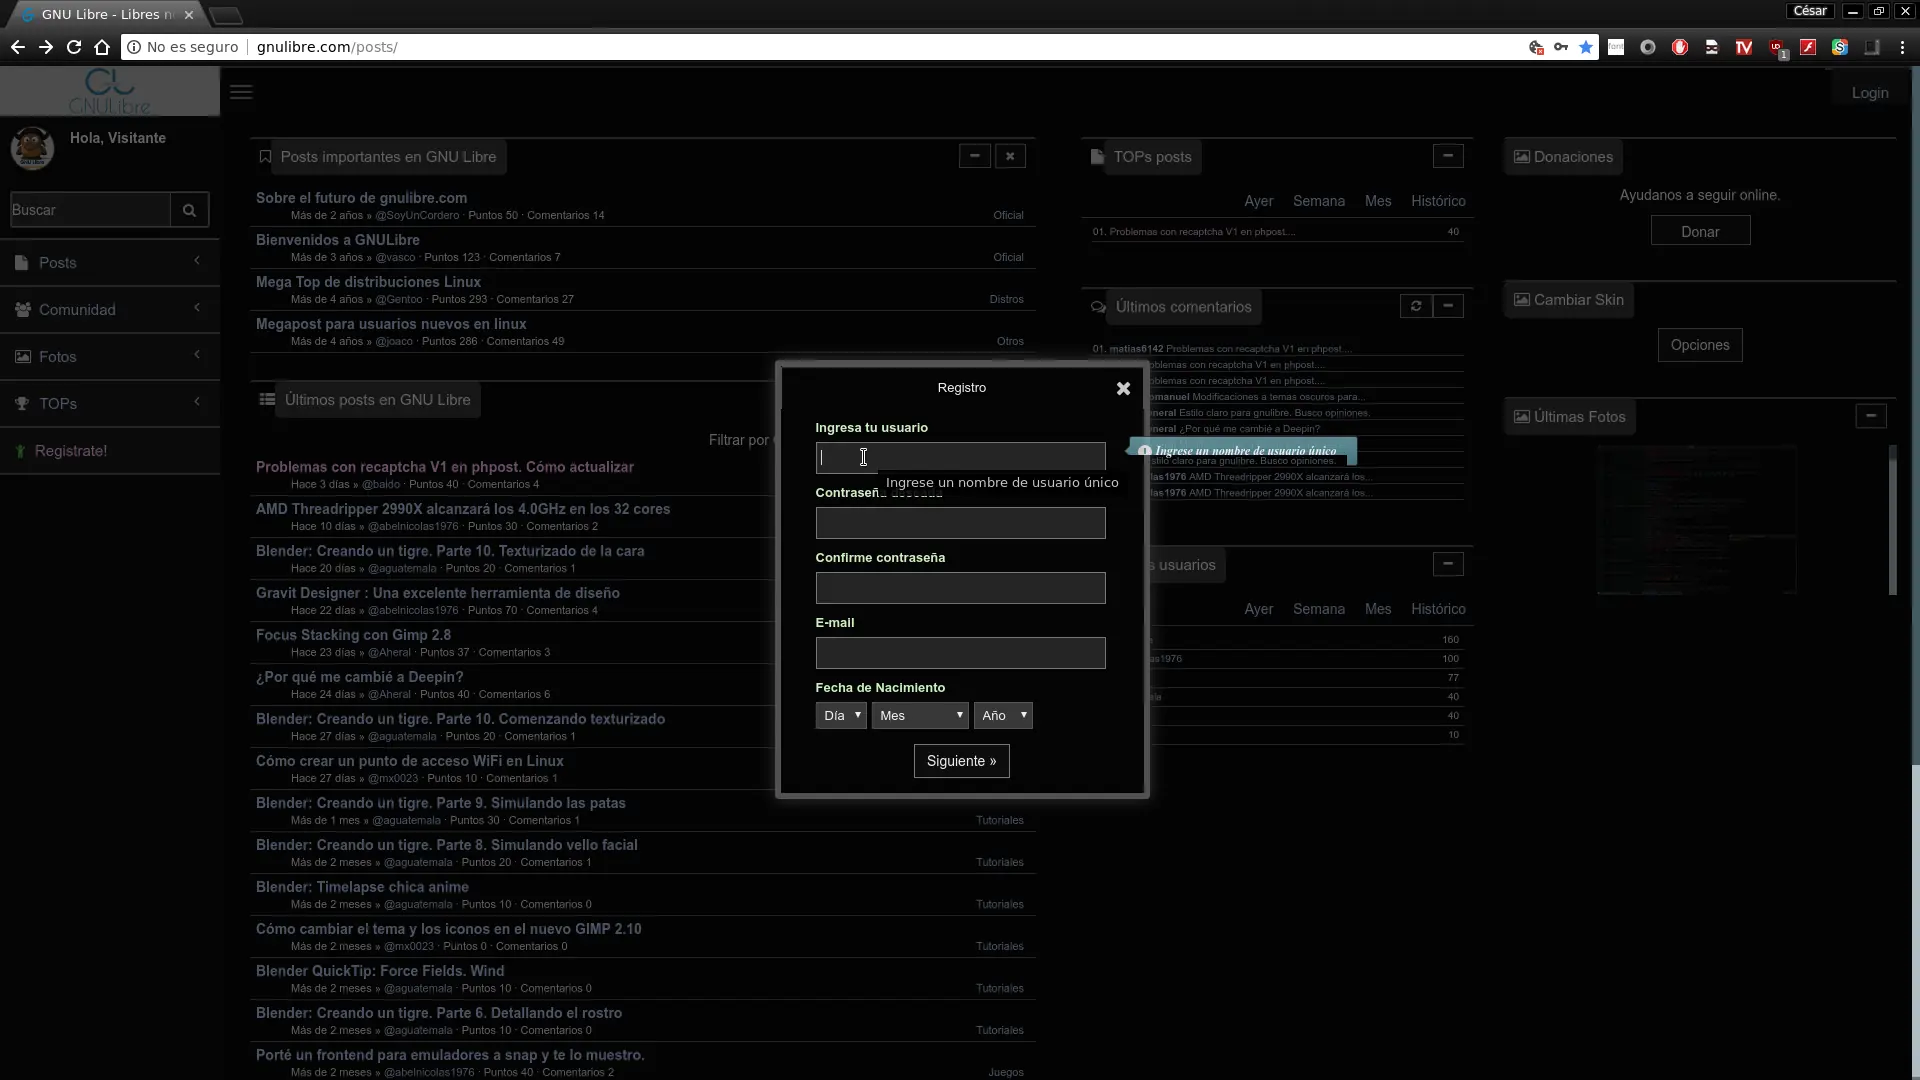Click the address bar URL
This screenshot has height=1080, width=1920.
coord(327,47)
